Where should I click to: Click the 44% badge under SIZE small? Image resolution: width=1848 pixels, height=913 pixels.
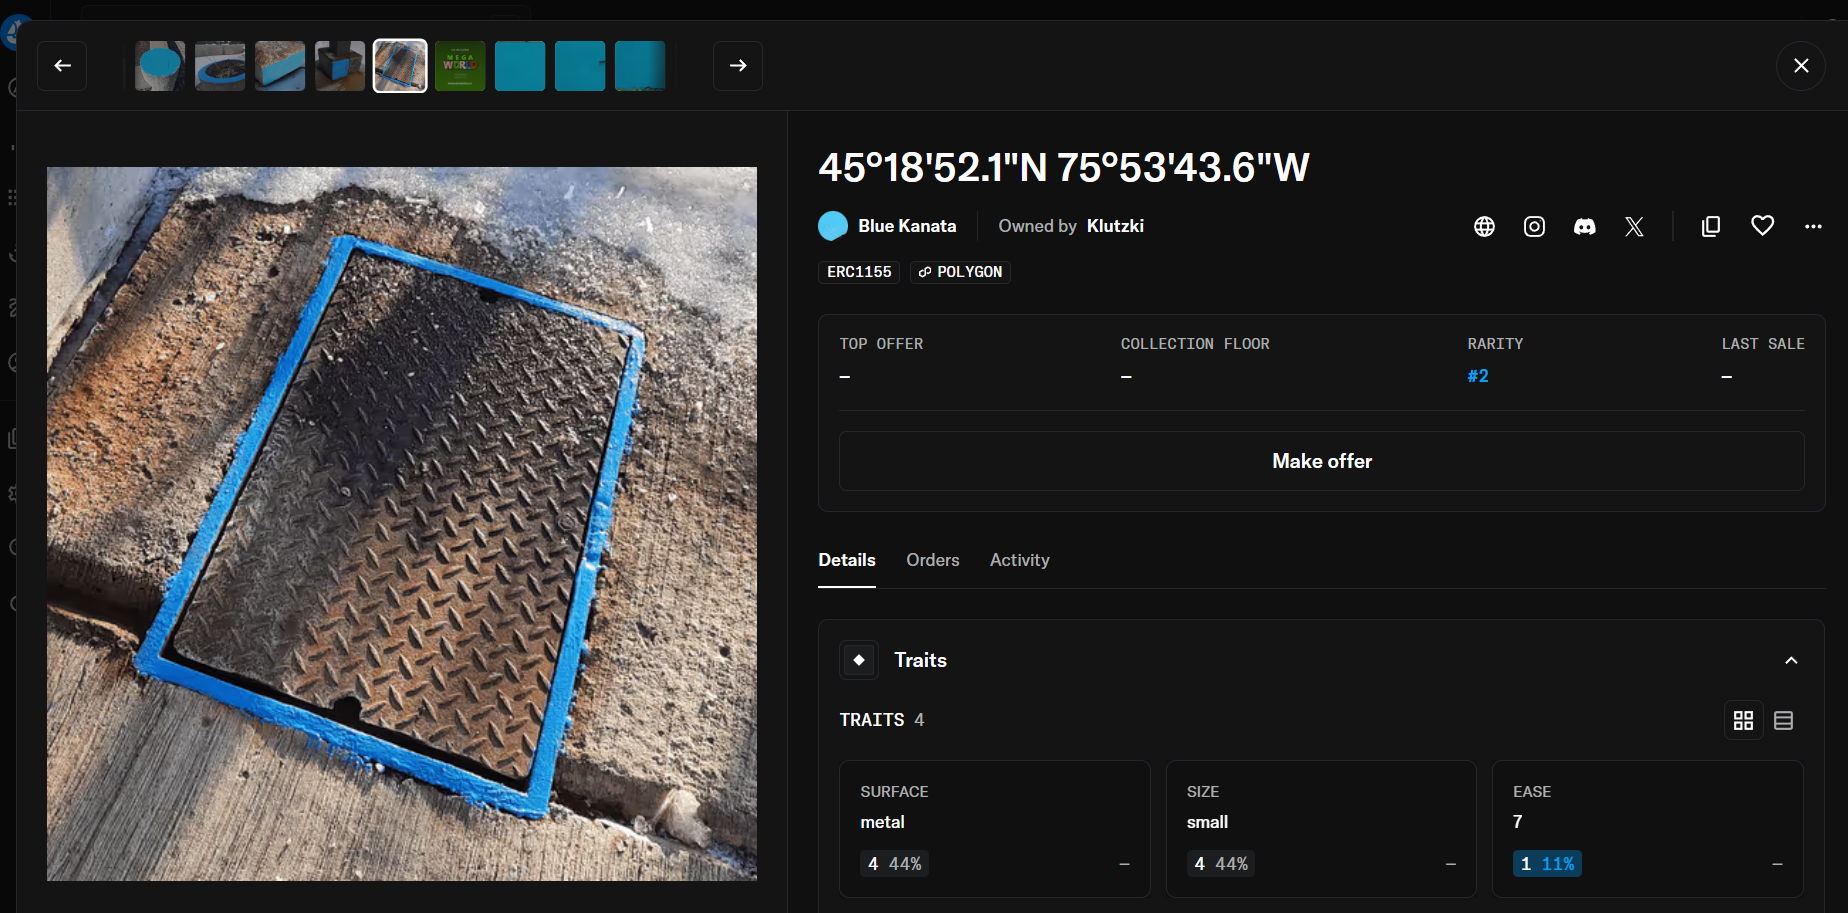[1221, 864]
